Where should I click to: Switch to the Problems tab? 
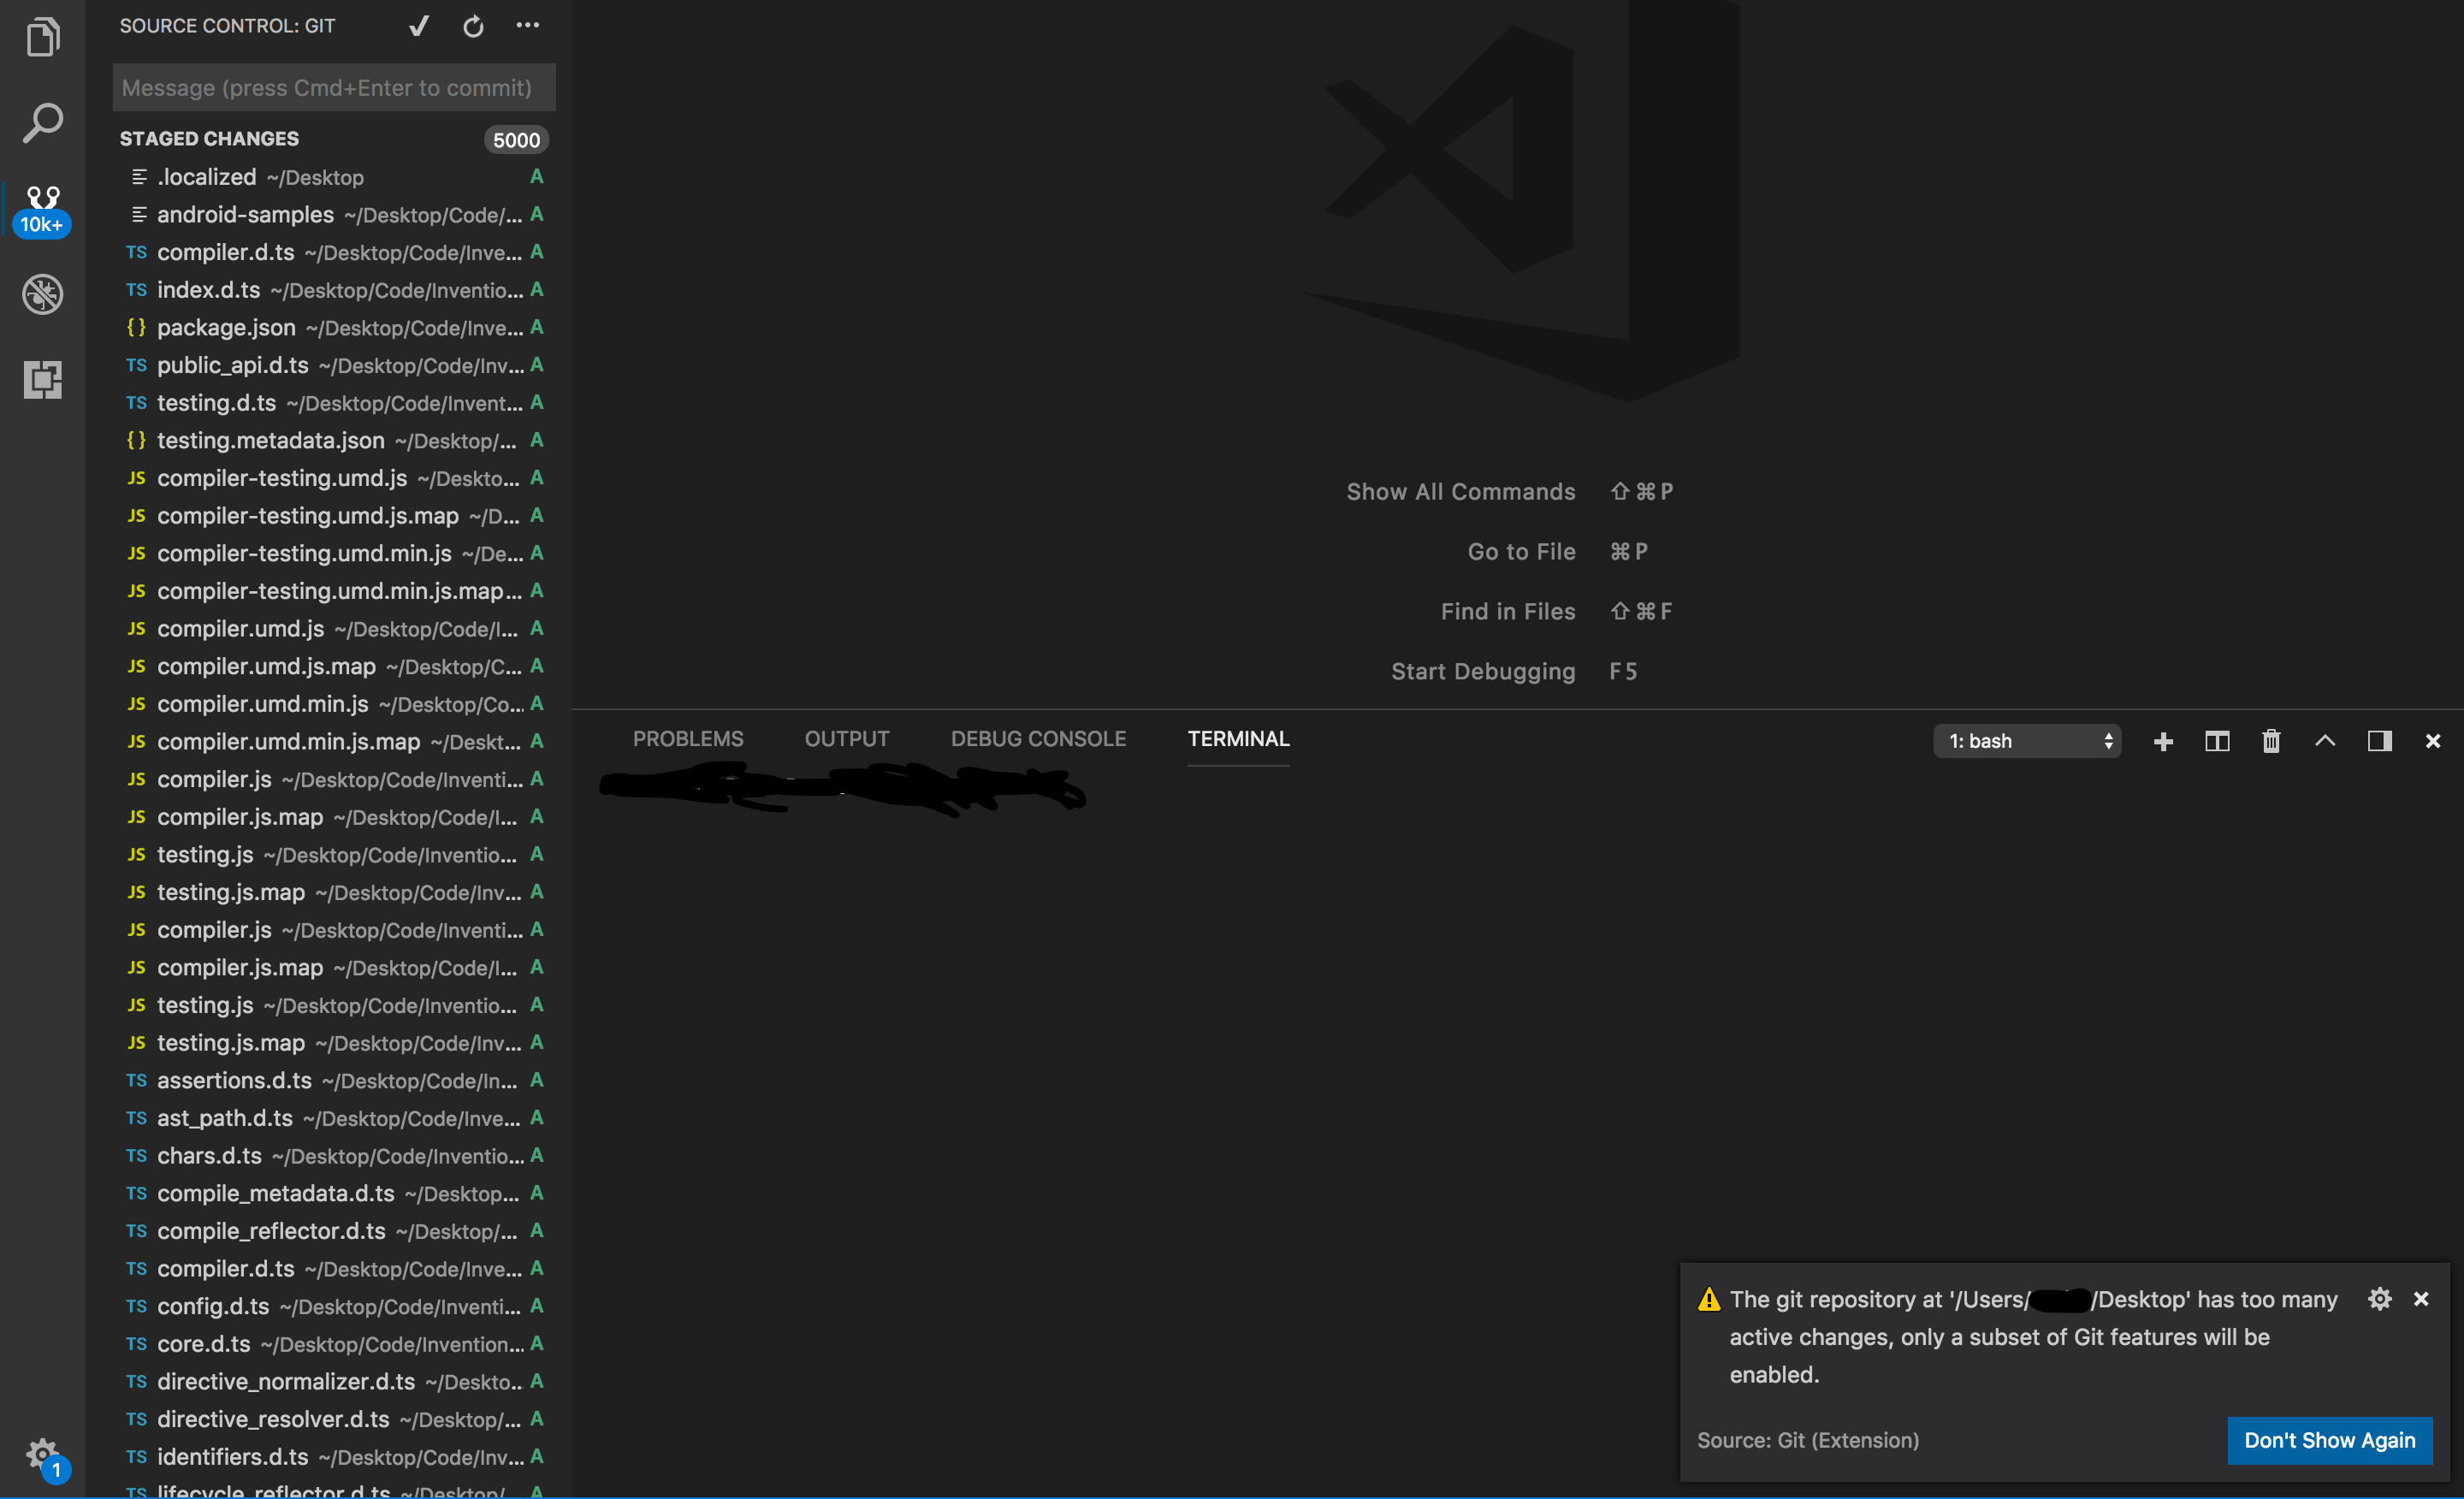click(688, 739)
